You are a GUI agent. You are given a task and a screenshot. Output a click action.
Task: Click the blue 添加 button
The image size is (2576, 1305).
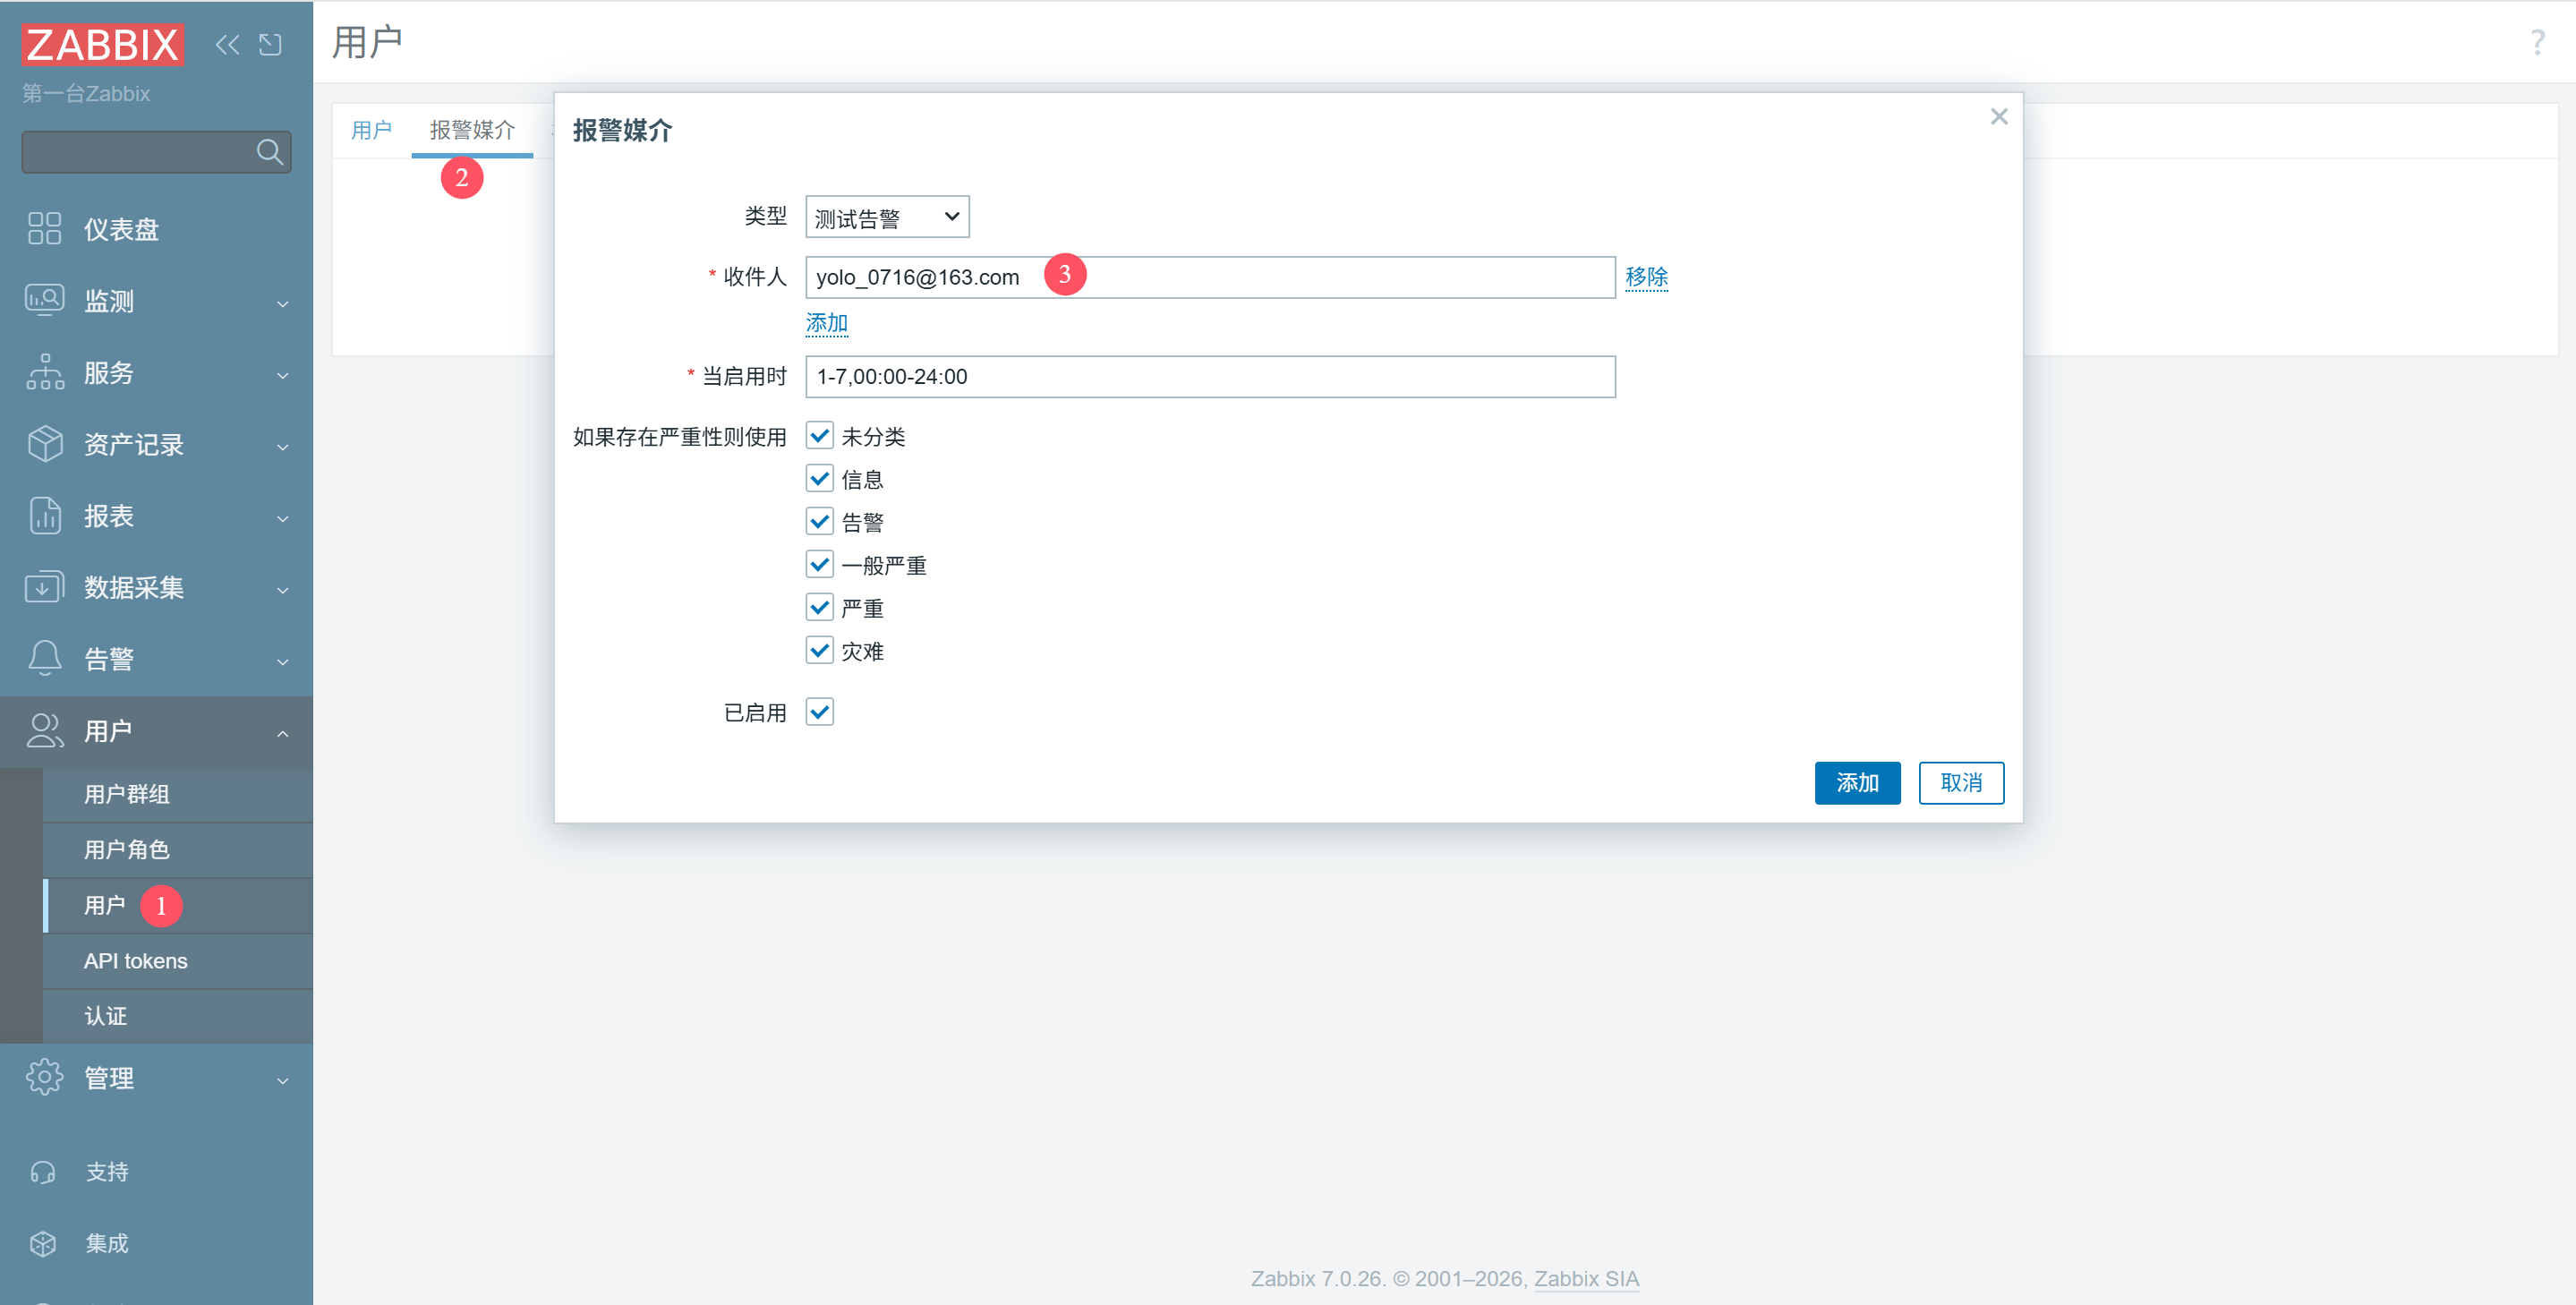pos(1857,783)
